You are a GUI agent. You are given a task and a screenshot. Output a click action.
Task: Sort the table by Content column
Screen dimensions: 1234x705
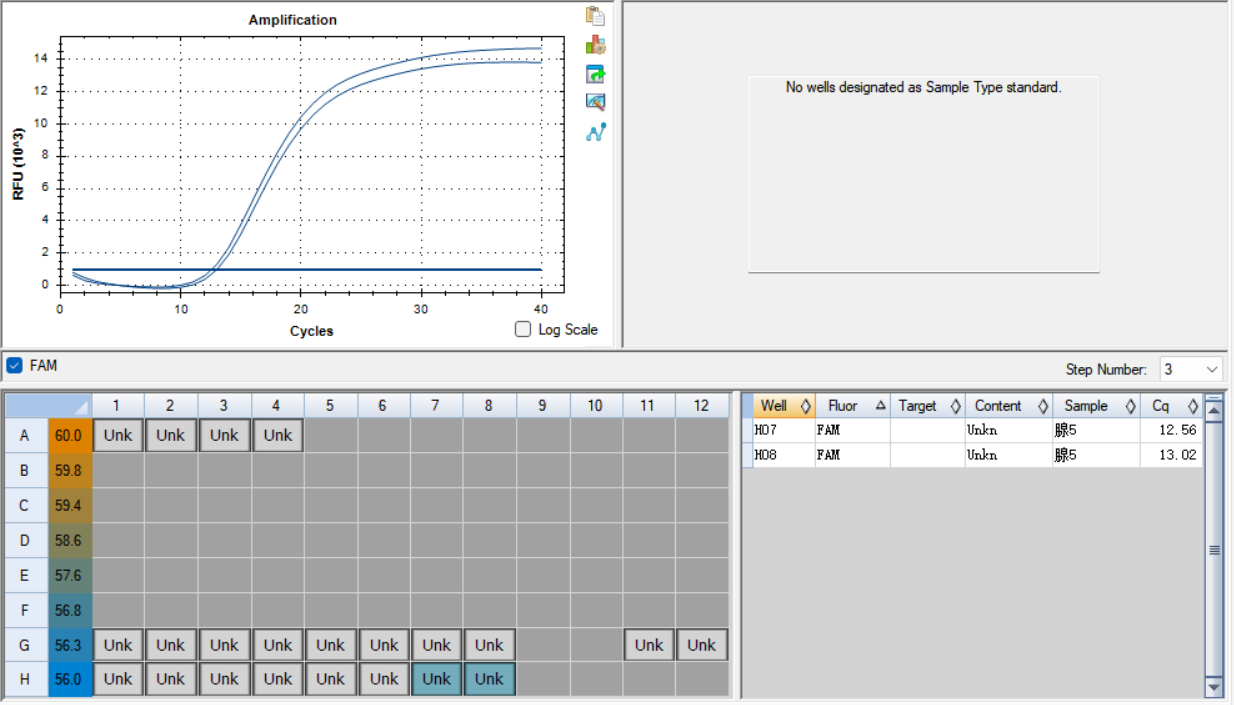[x=1009, y=406]
